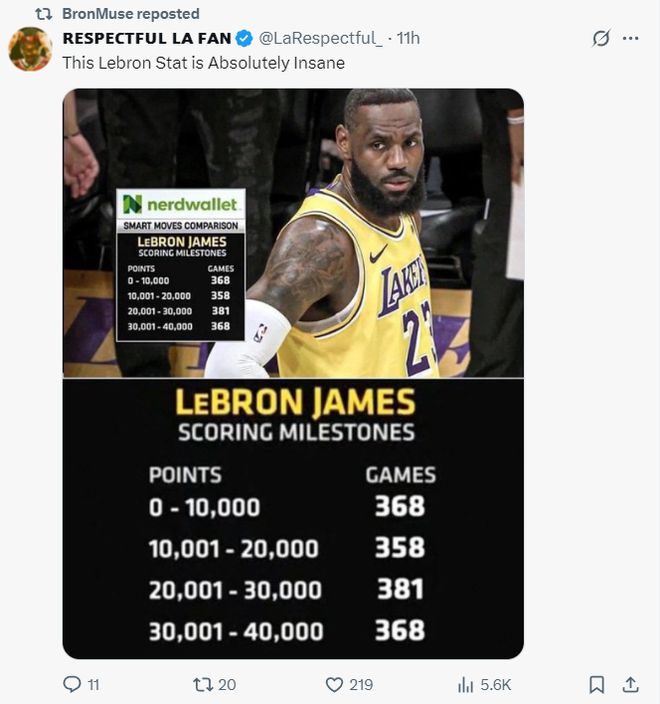The height and width of the screenshot is (704, 660).
Task: Click the Grok explain post icon
Action: coord(601,39)
